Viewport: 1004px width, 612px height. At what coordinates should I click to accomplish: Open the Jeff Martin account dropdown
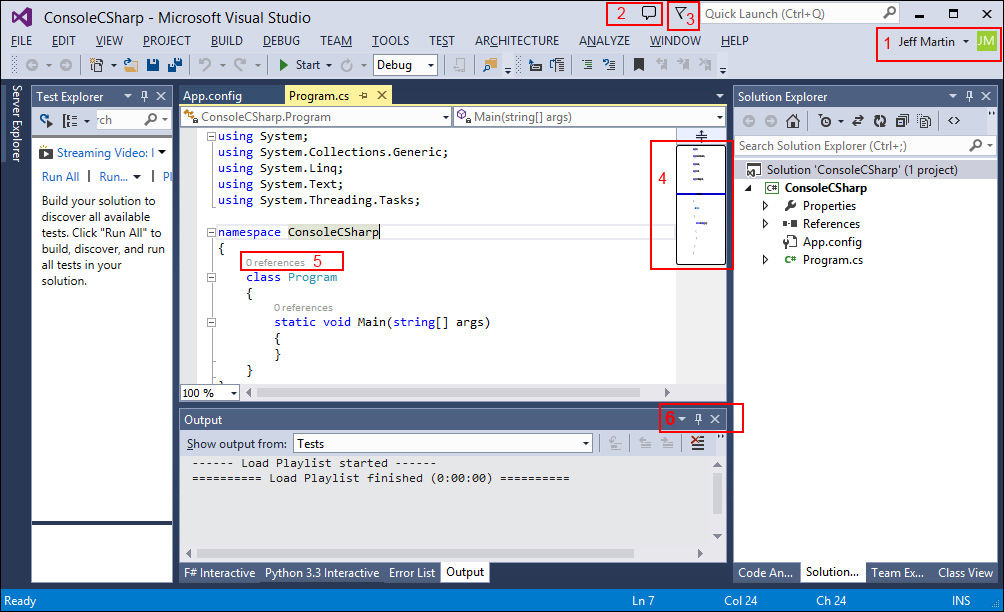pyautogui.click(x=966, y=42)
